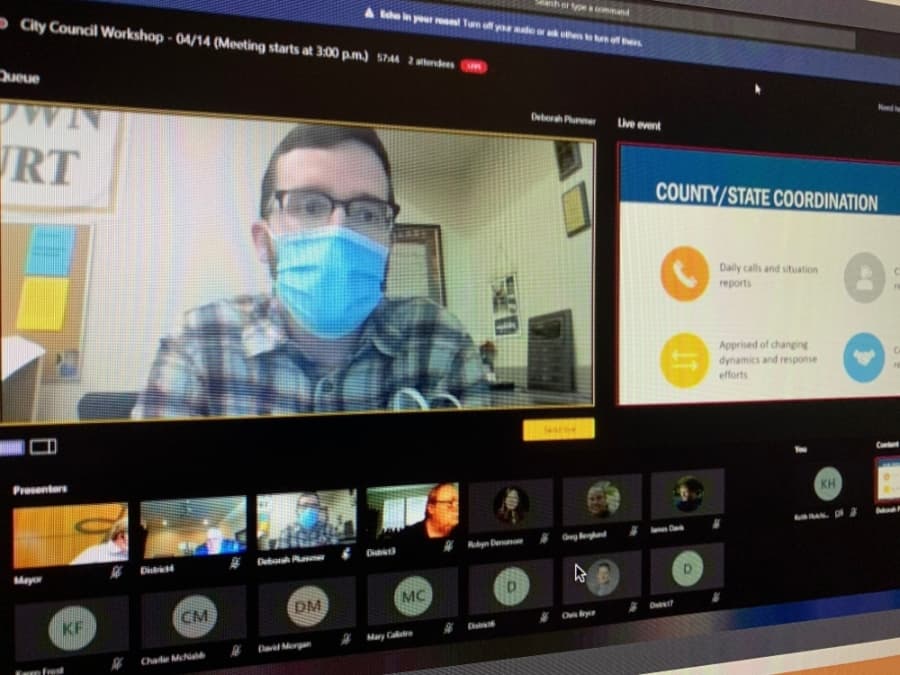
Task: Toggle District4's microphone mute icon
Action: 235,562
